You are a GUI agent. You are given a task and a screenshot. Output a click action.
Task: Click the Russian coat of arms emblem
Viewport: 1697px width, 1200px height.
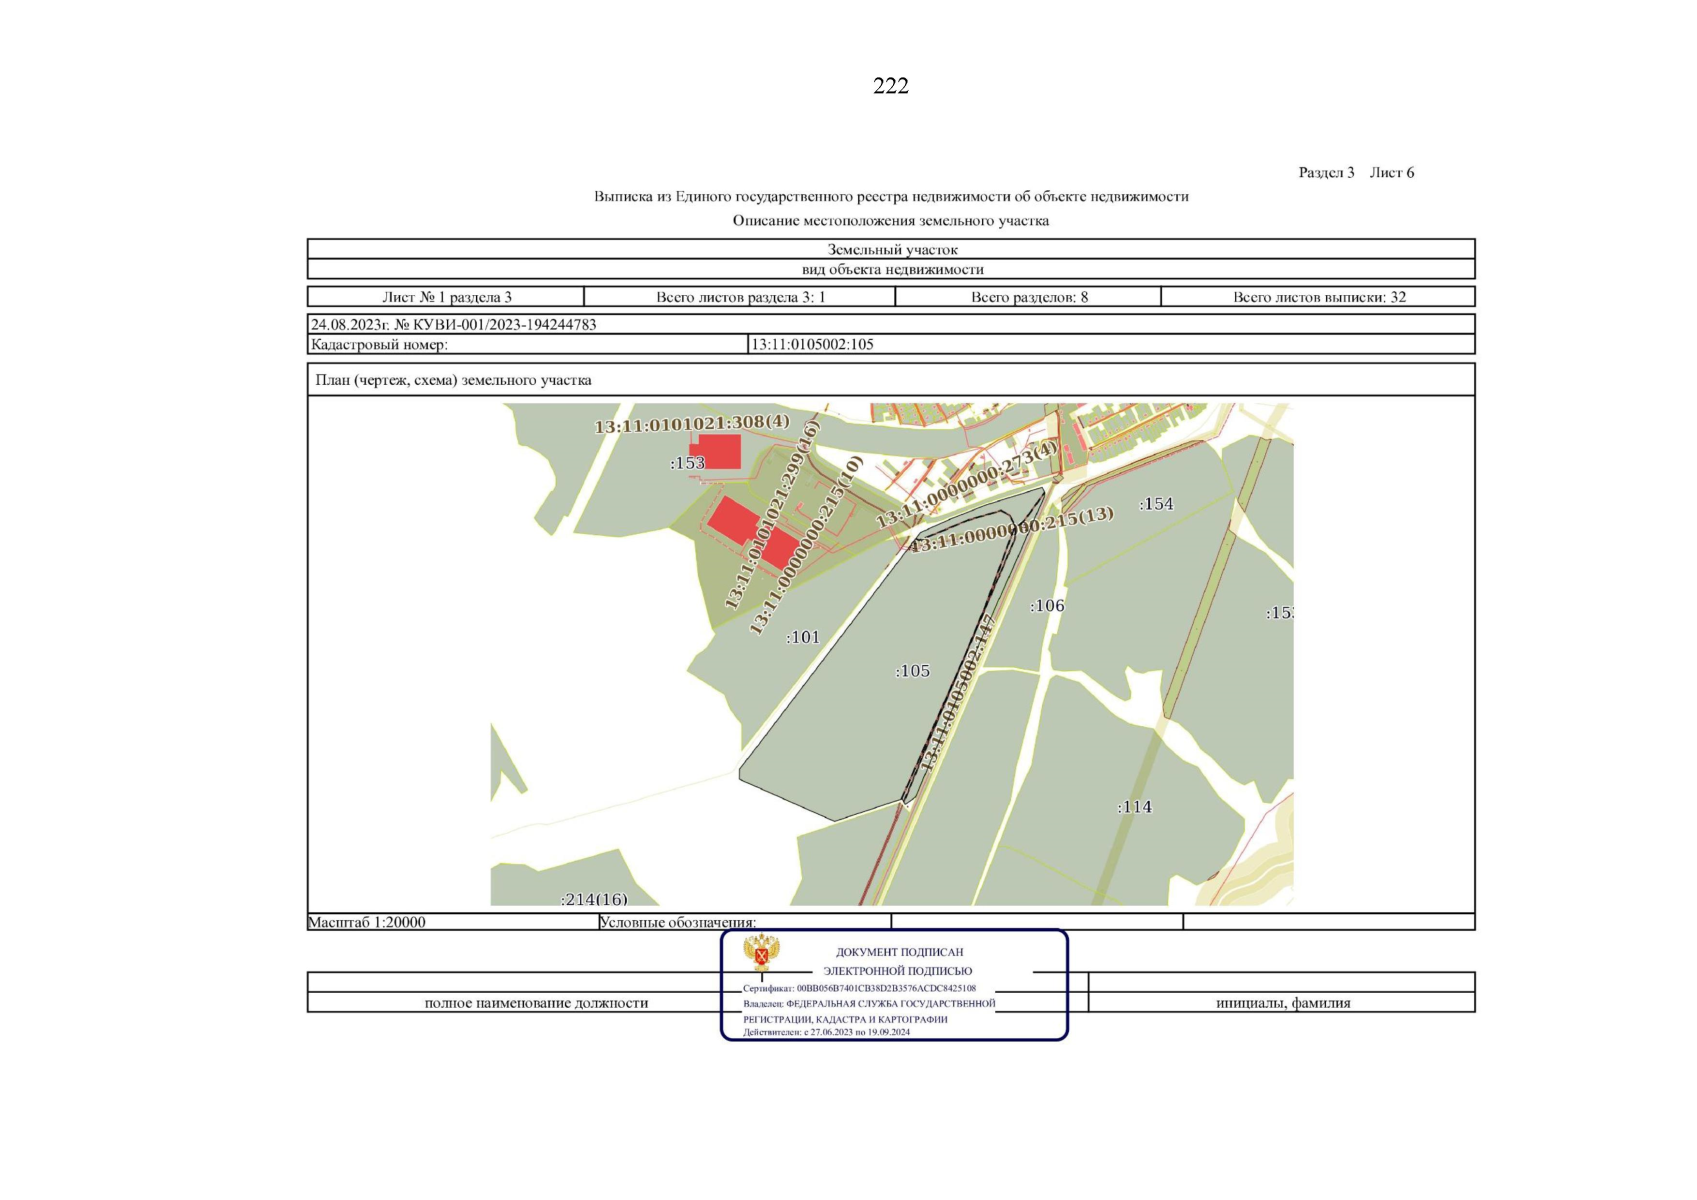point(761,953)
